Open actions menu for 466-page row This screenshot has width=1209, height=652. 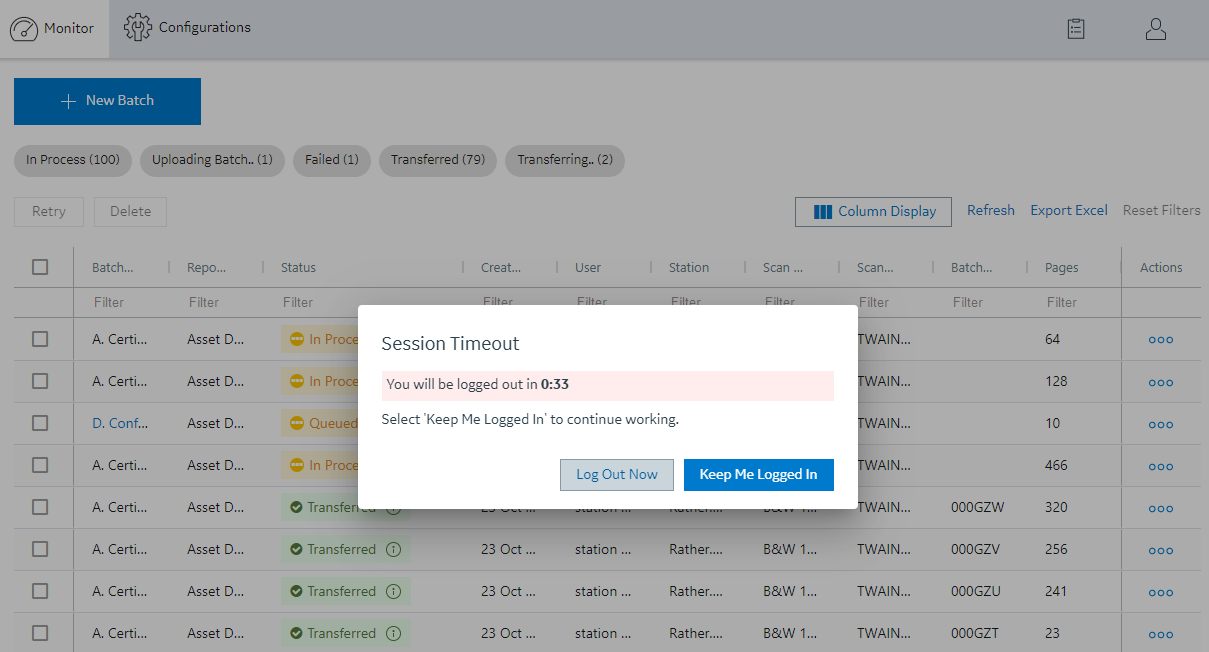tap(1161, 466)
